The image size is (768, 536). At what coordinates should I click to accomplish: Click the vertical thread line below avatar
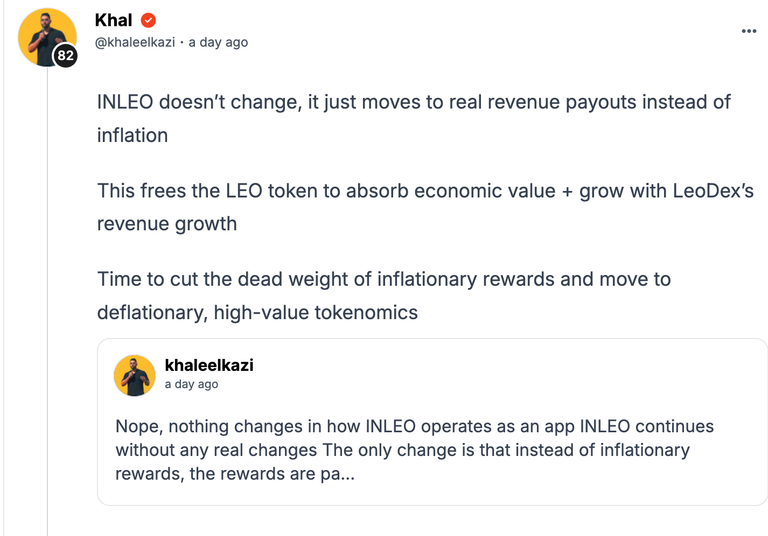pos(48,301)
